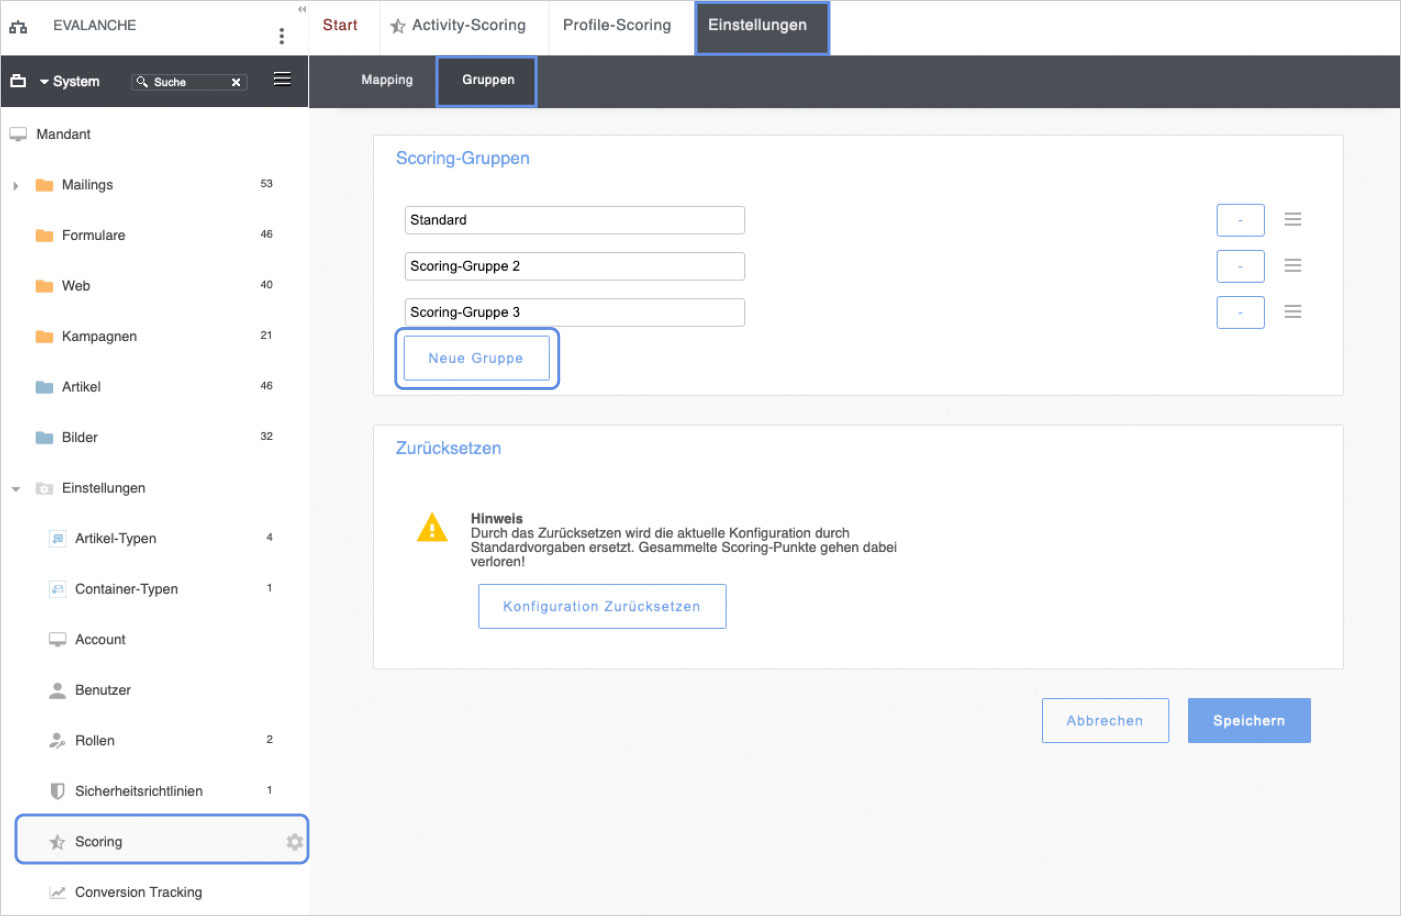The image size is (1401, 916).
Task: Expand the Mailings folder
Action: pos(16,185)
